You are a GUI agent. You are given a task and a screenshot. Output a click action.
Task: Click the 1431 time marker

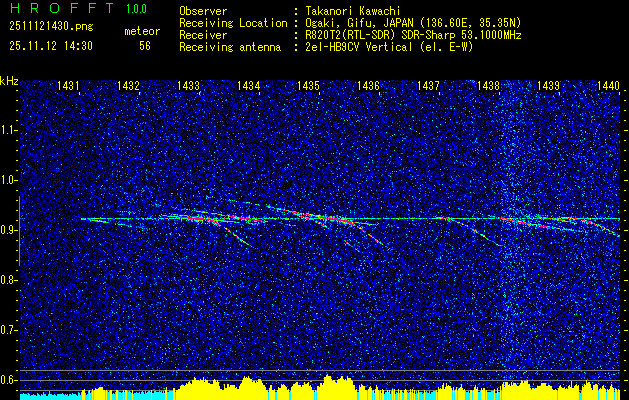click(x=68, y=85)
